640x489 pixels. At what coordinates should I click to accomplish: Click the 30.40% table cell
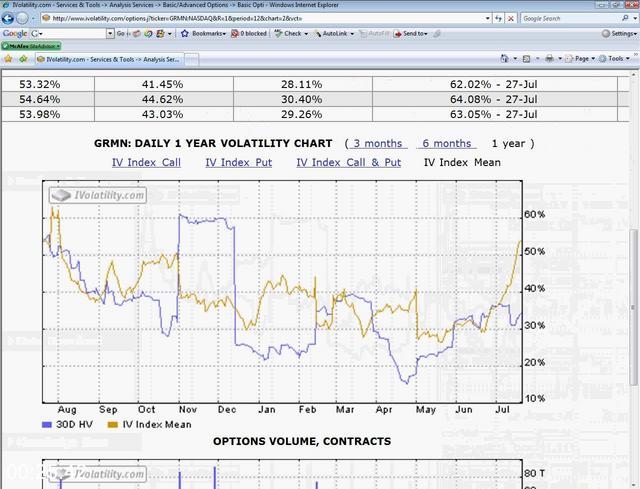pos(301,99)
